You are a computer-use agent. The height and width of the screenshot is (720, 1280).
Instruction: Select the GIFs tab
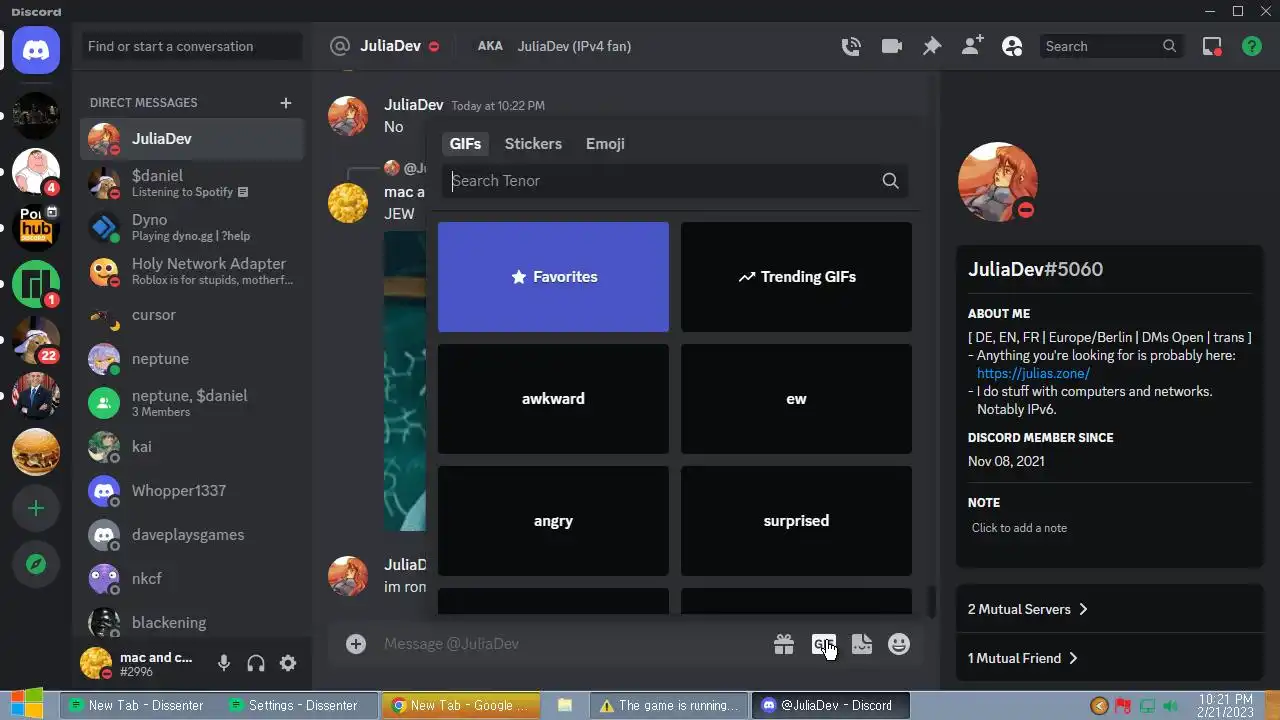(x=465, y=144)
